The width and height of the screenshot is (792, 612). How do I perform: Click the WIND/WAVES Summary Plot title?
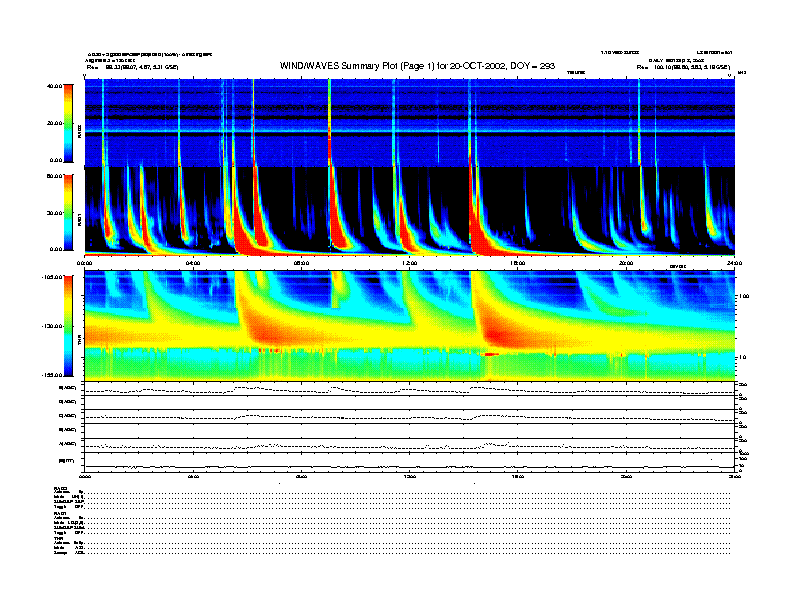point(417,66)
